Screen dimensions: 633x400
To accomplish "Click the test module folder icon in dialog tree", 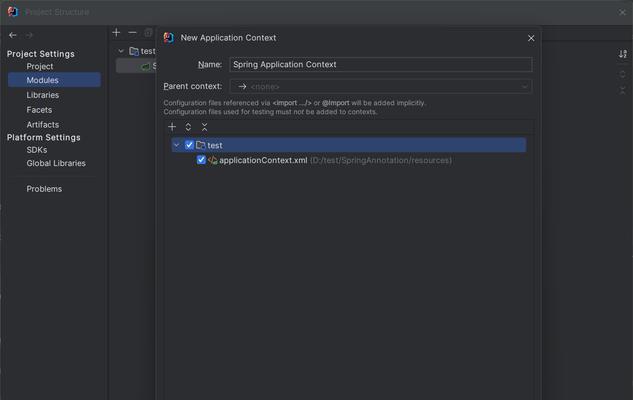I will click(201, 145).
